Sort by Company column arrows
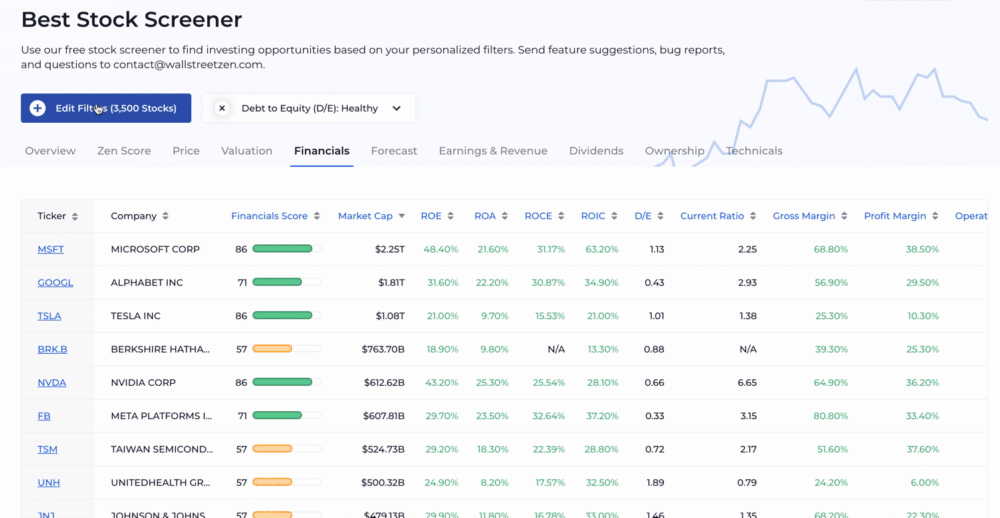Image resolution: width=1000 pixels, height=518 pixels. 165,216
